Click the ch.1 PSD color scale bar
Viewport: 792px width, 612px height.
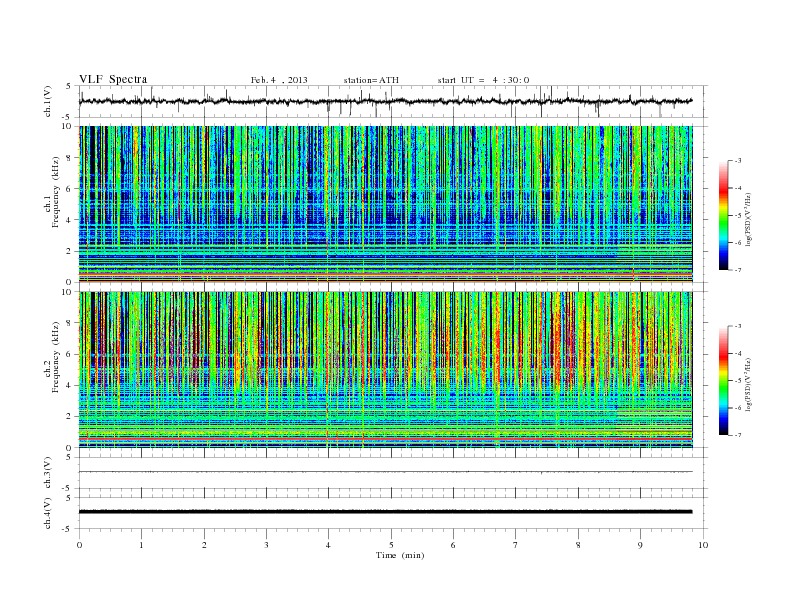723,215
